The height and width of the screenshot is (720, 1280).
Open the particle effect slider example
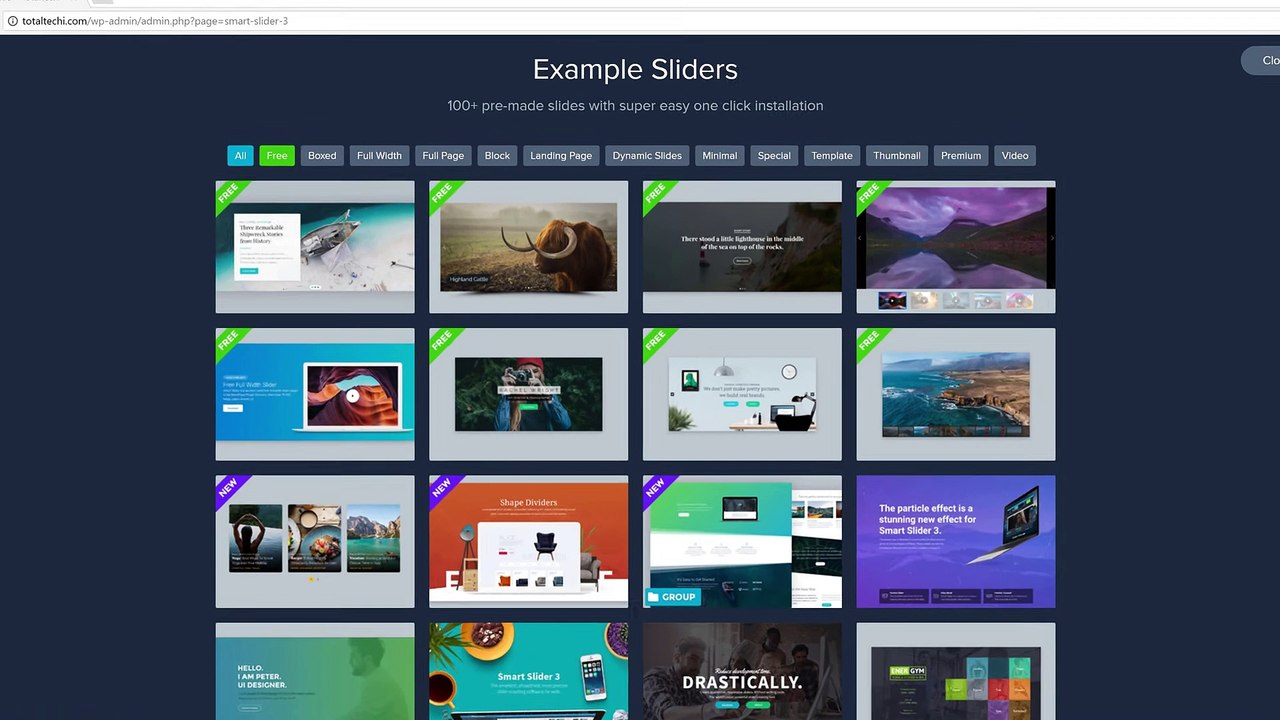pos(956,541)
